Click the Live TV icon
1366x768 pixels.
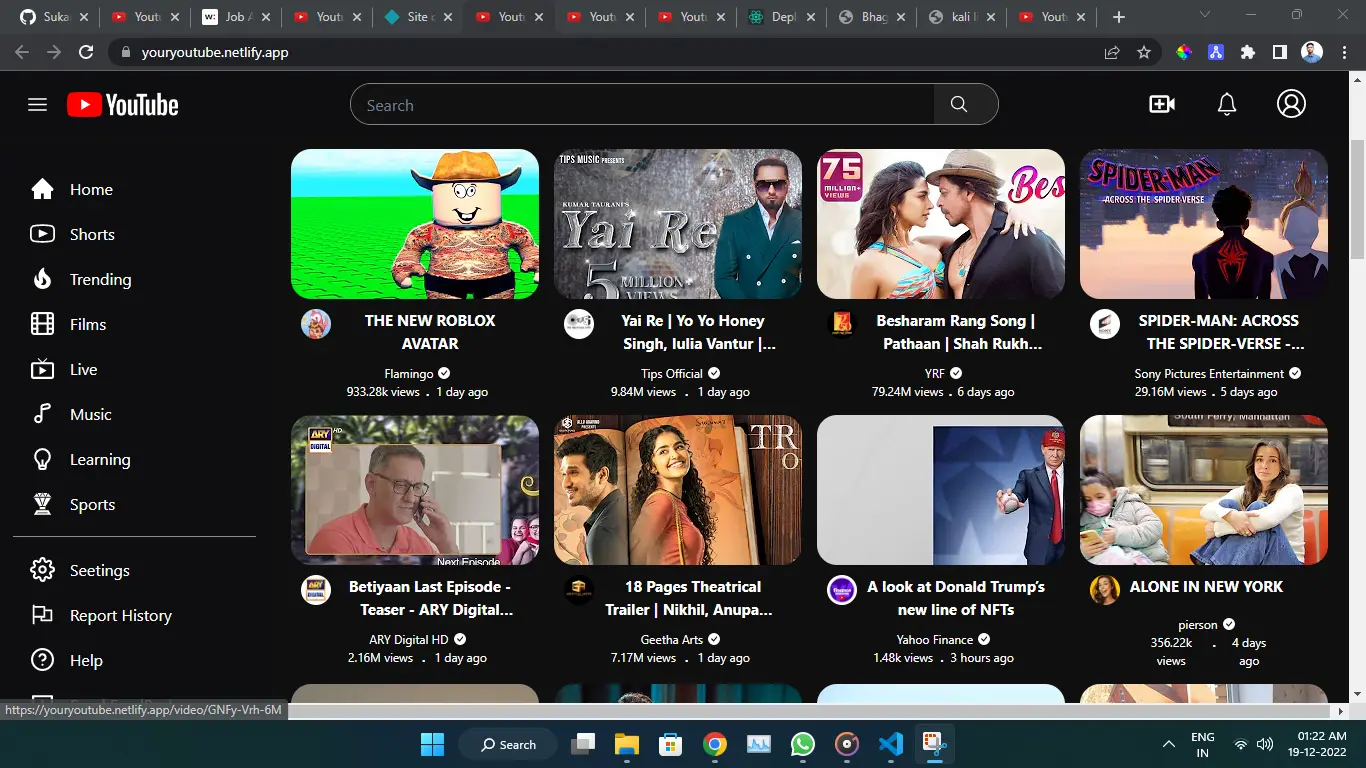coord(42,369)
